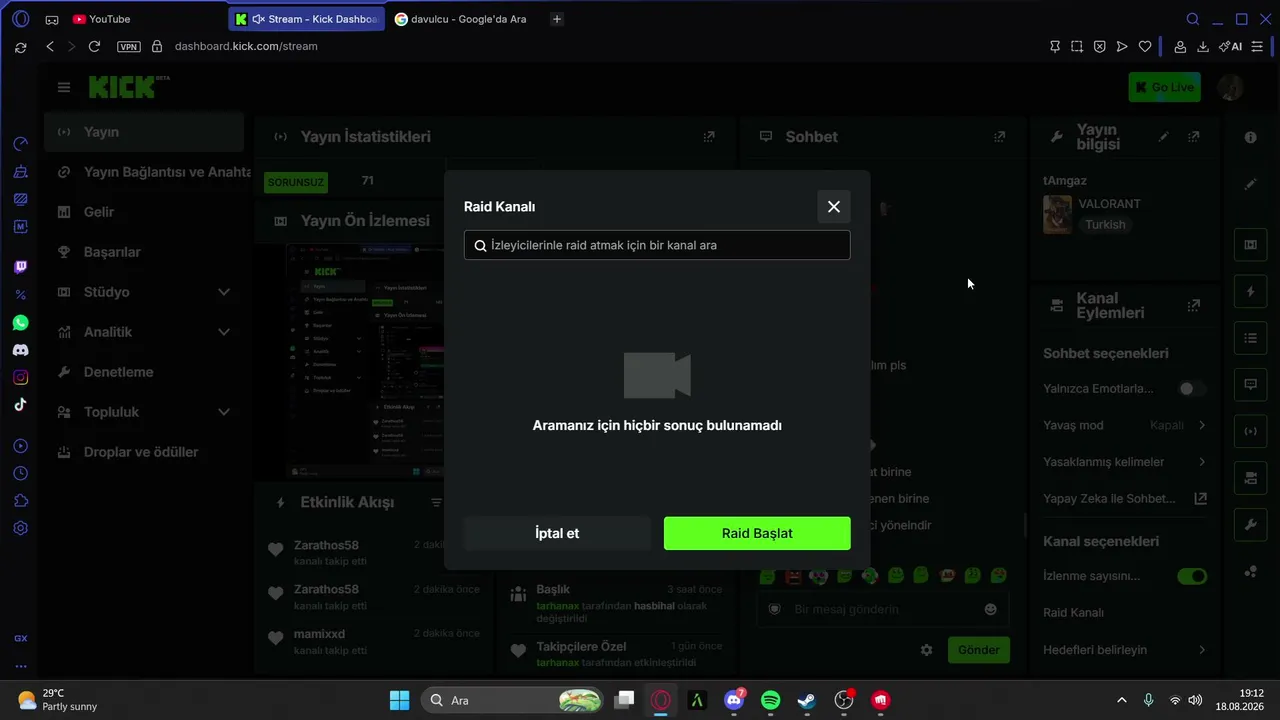Click the Windows Start button
1280x720 pixels.
pos(399,700)
